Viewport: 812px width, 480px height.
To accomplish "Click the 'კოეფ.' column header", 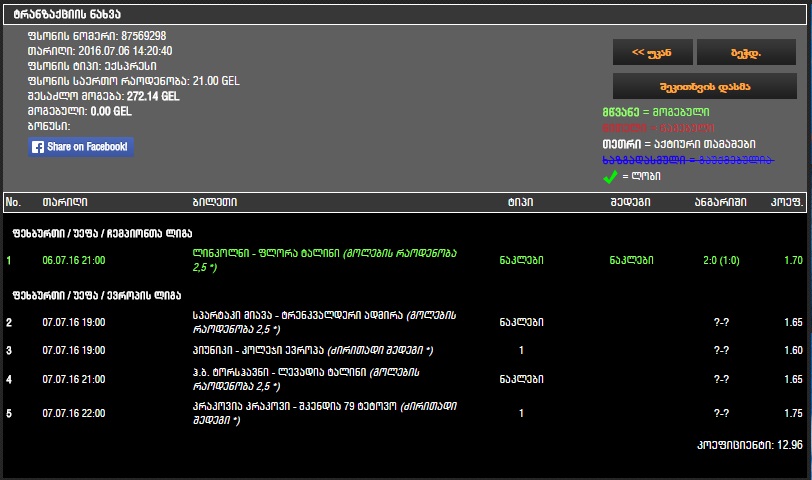I will 787,202.
